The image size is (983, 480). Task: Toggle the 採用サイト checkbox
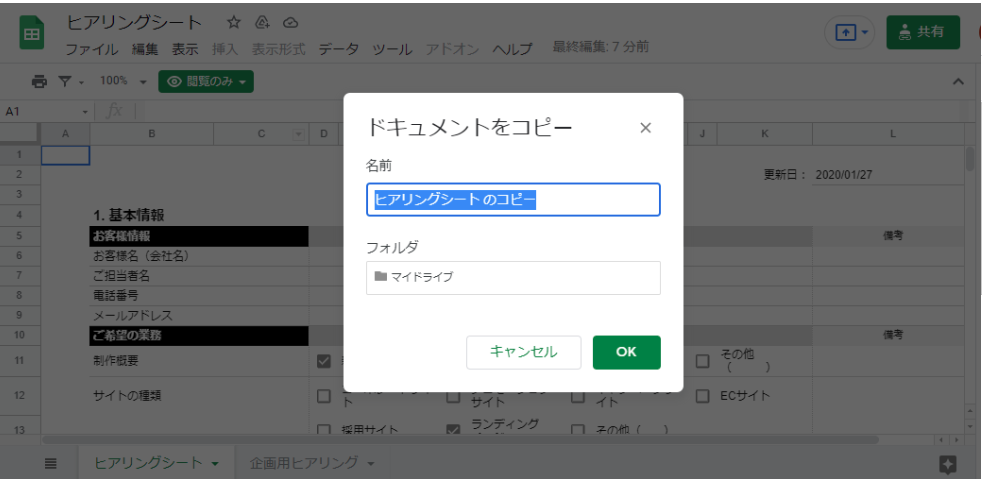pyautogui.click(x=323, y=430)
